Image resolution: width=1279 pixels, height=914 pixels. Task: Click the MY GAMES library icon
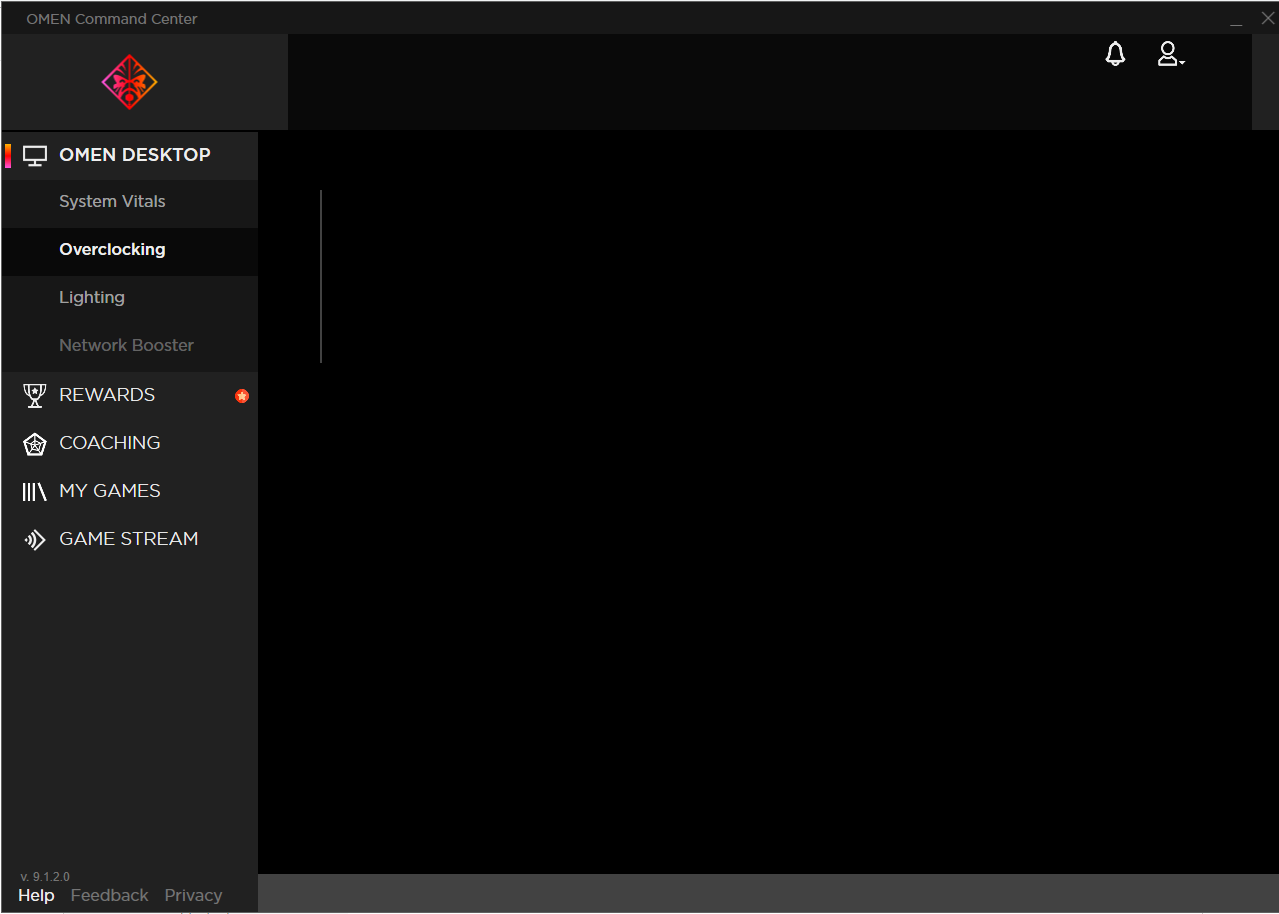point(34,491)
